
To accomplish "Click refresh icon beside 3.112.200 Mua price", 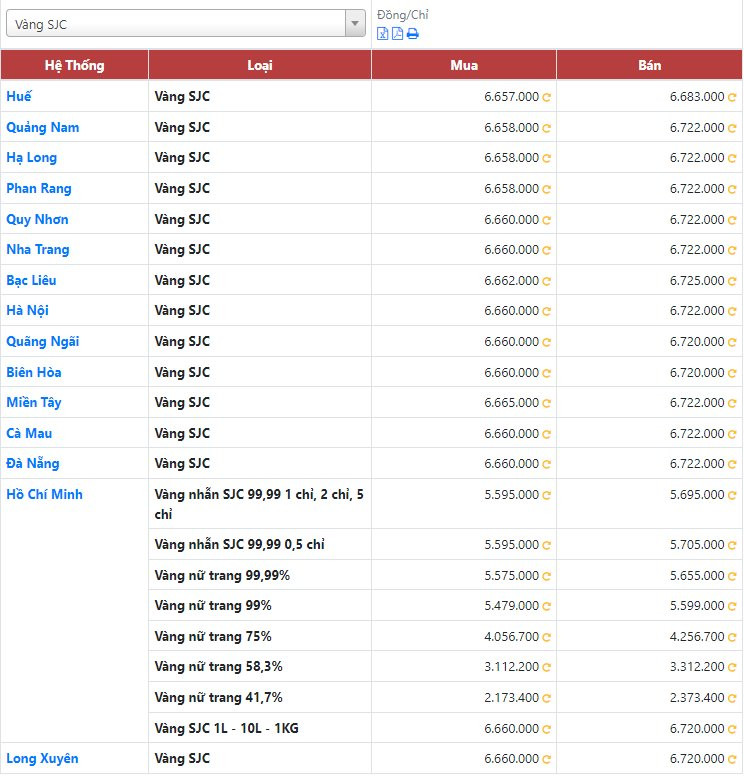I will click(546, 667).
